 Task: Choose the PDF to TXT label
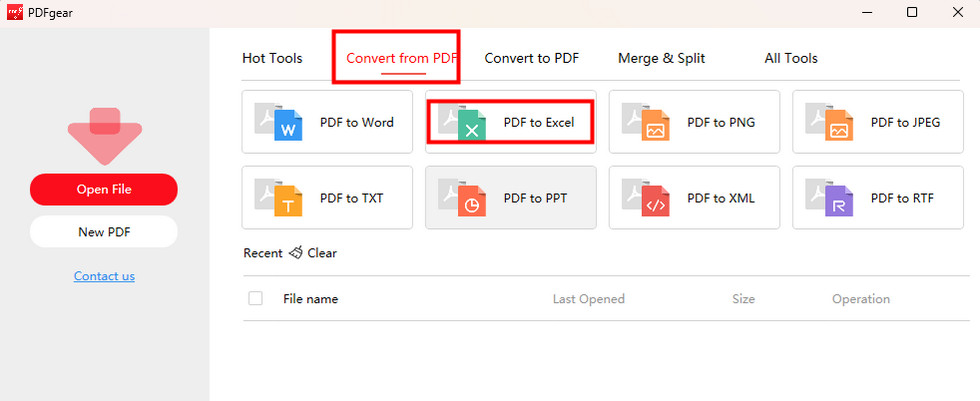[352, 199]
